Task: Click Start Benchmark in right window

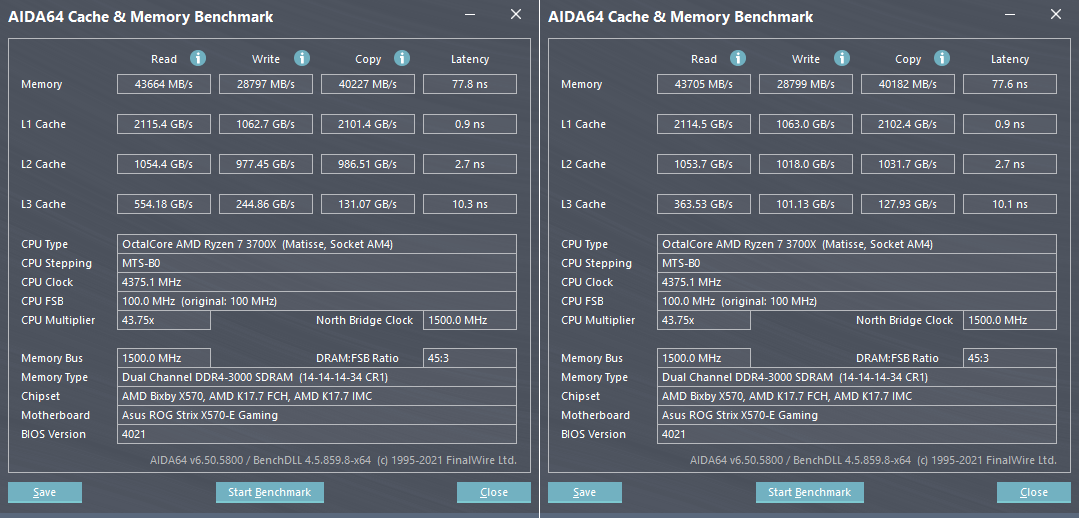Action: (809, 492)
